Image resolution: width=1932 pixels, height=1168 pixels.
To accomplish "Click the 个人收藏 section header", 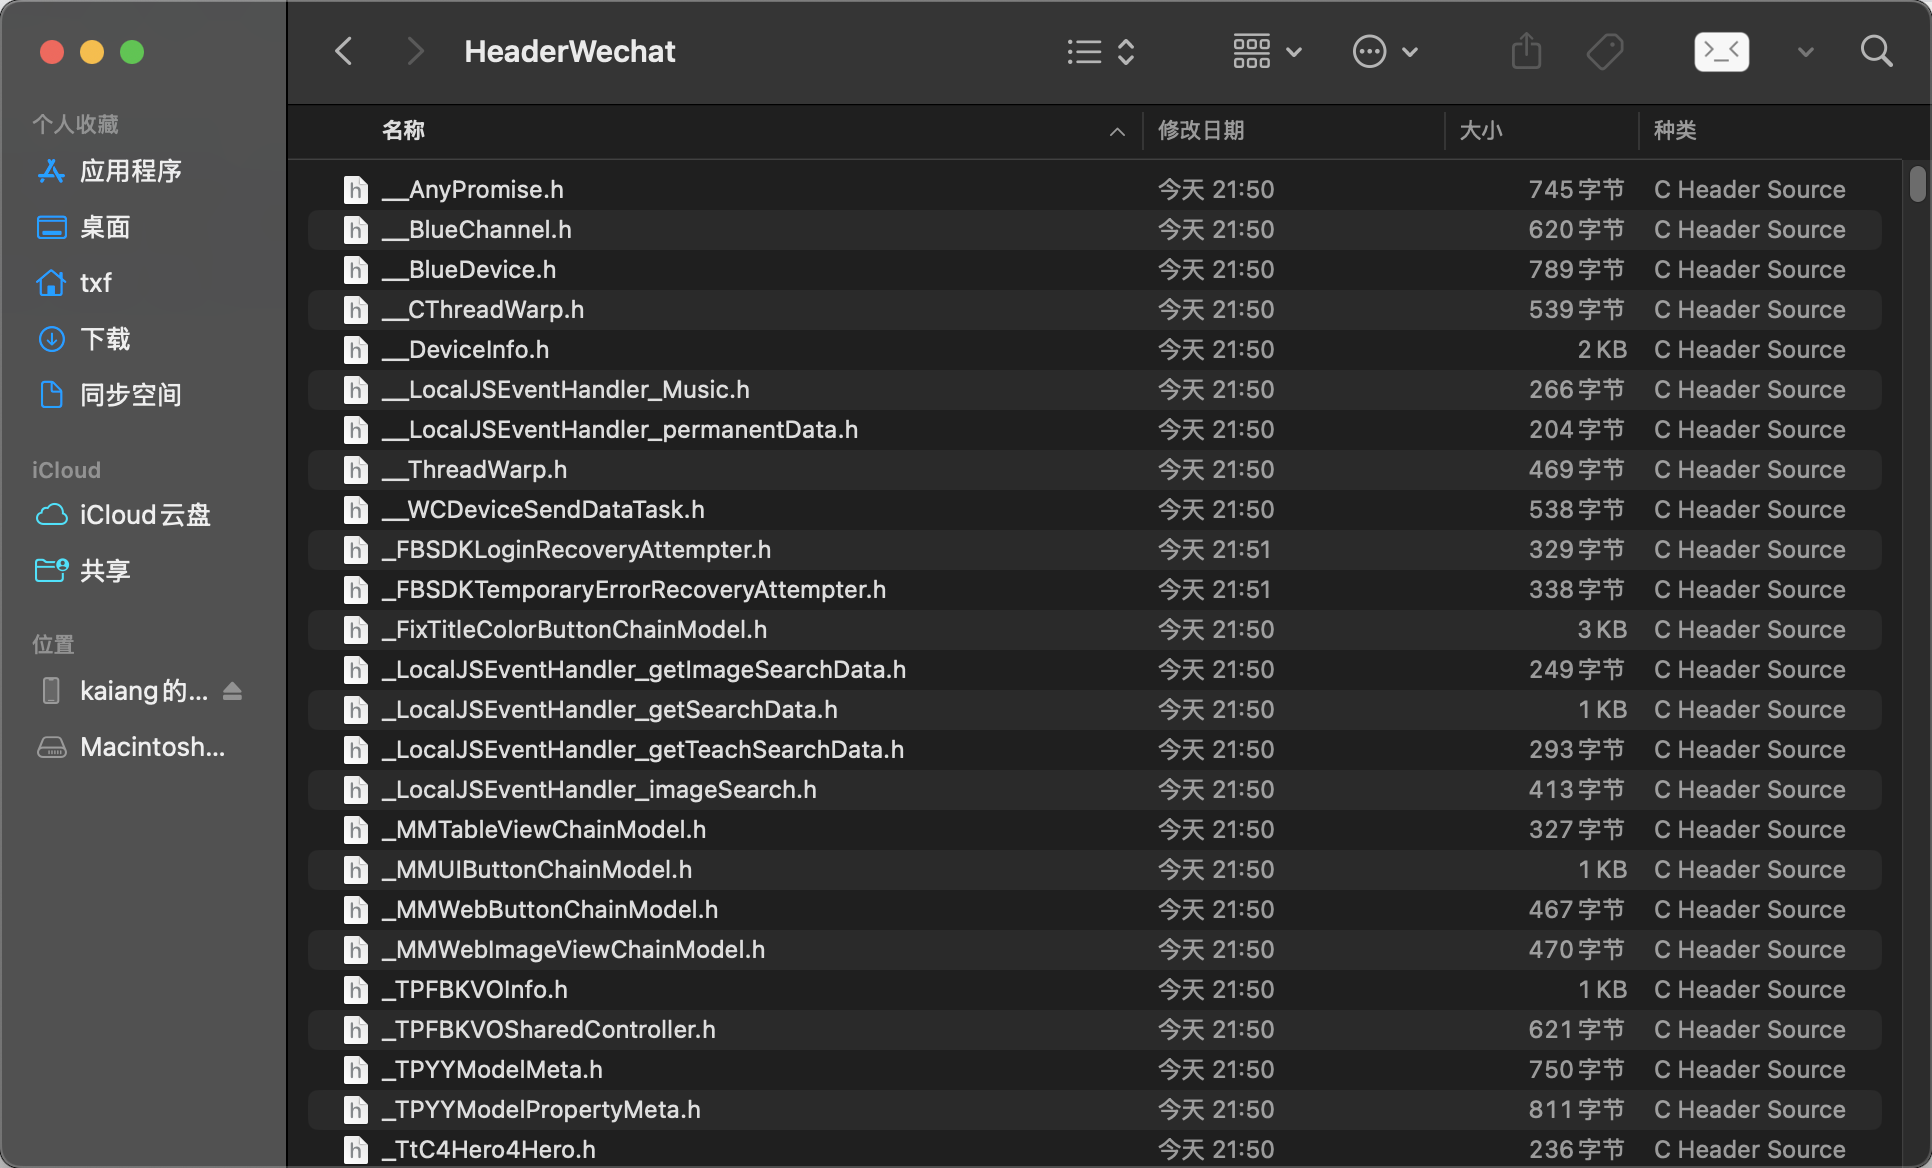I will point(75,124).
